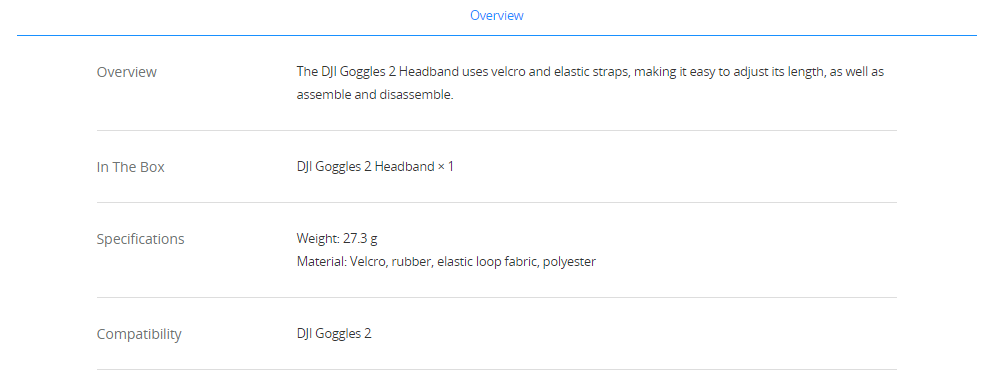Open the blue Overview tab
The height and width of the screenshot is (383, 991).
pos(496,15)
